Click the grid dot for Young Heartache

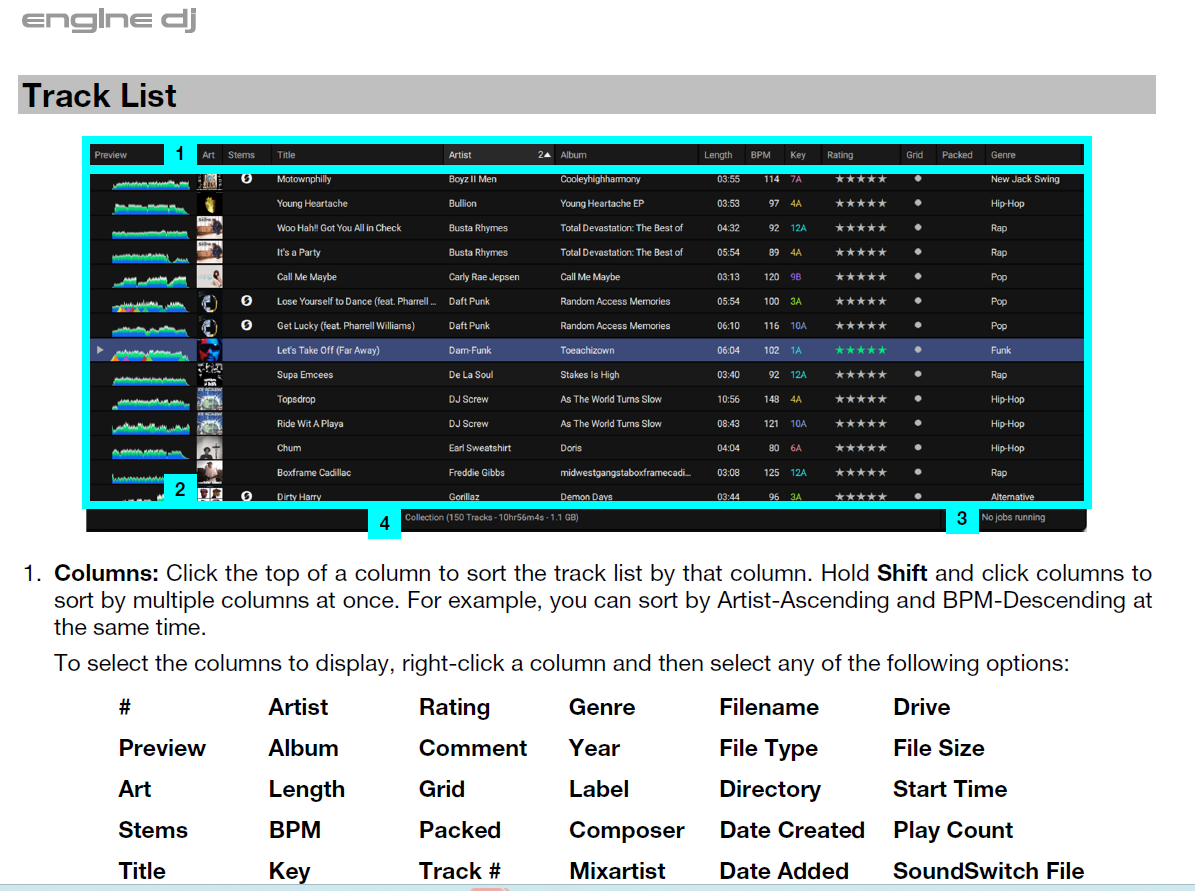[x=918, y=203]
